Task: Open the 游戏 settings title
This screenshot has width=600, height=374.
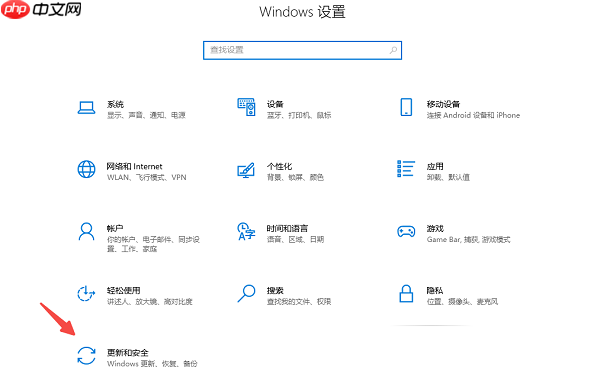Action: [435, 229]
